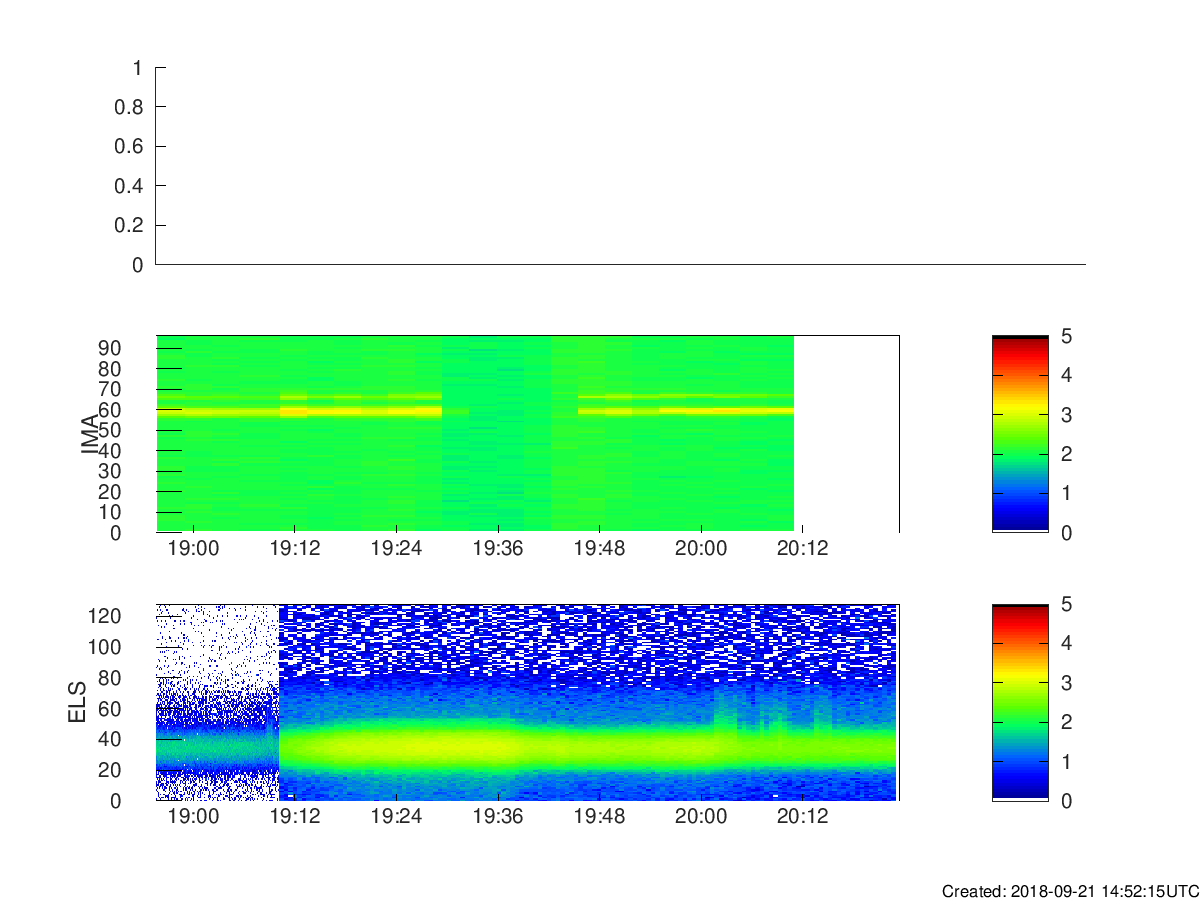Select the 20:12 time label under IMA plot

pos(802,548)
